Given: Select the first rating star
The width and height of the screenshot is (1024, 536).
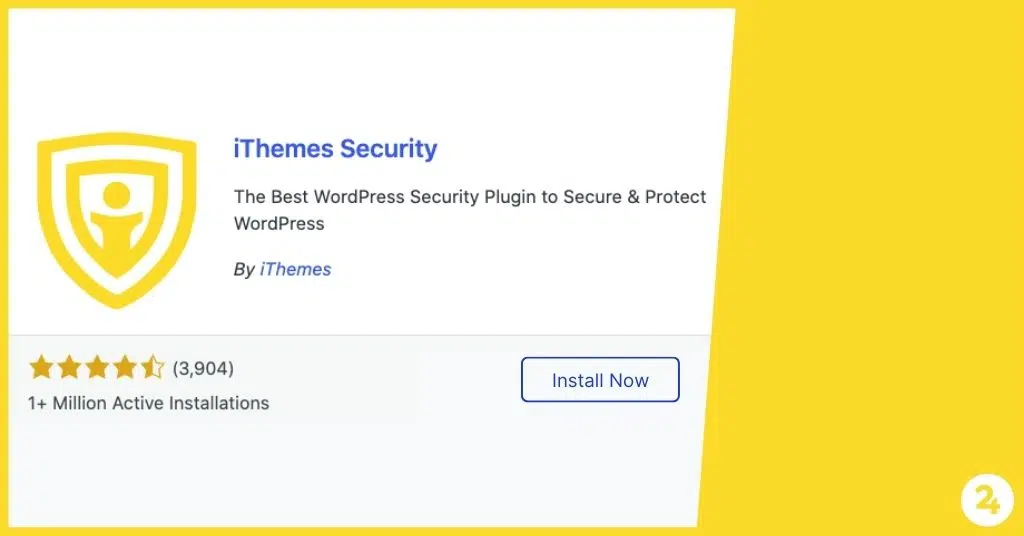Looking at the screenshot, I should click(x=41, y=368).
